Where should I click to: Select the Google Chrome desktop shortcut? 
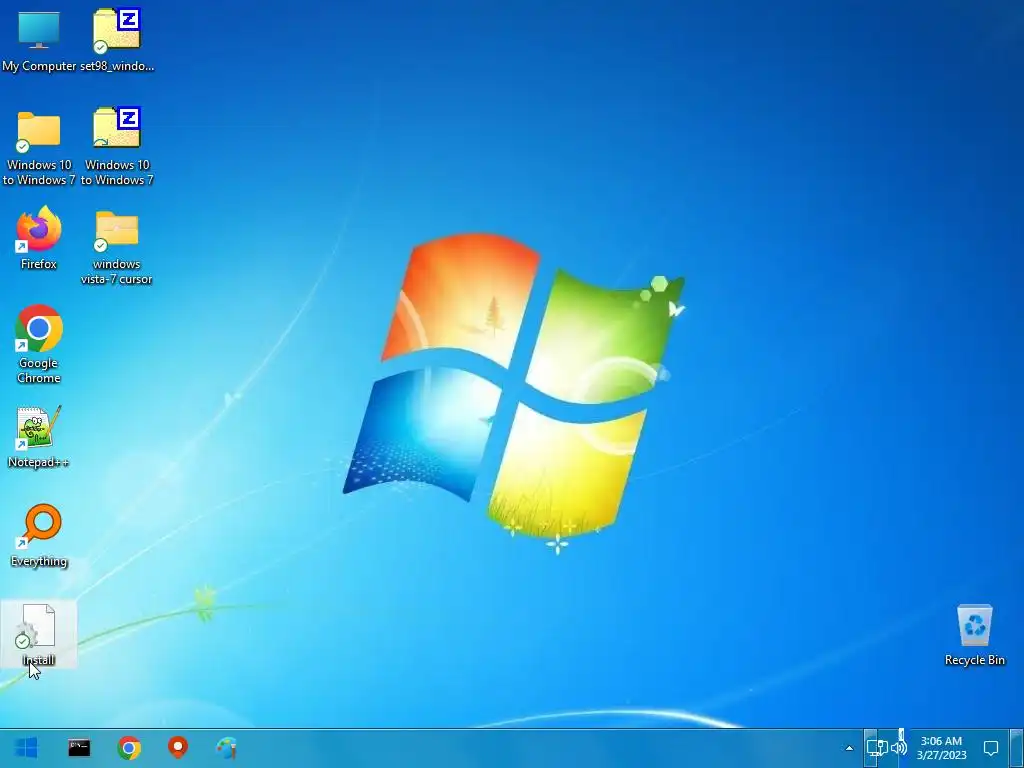click(x=39, y=345)
